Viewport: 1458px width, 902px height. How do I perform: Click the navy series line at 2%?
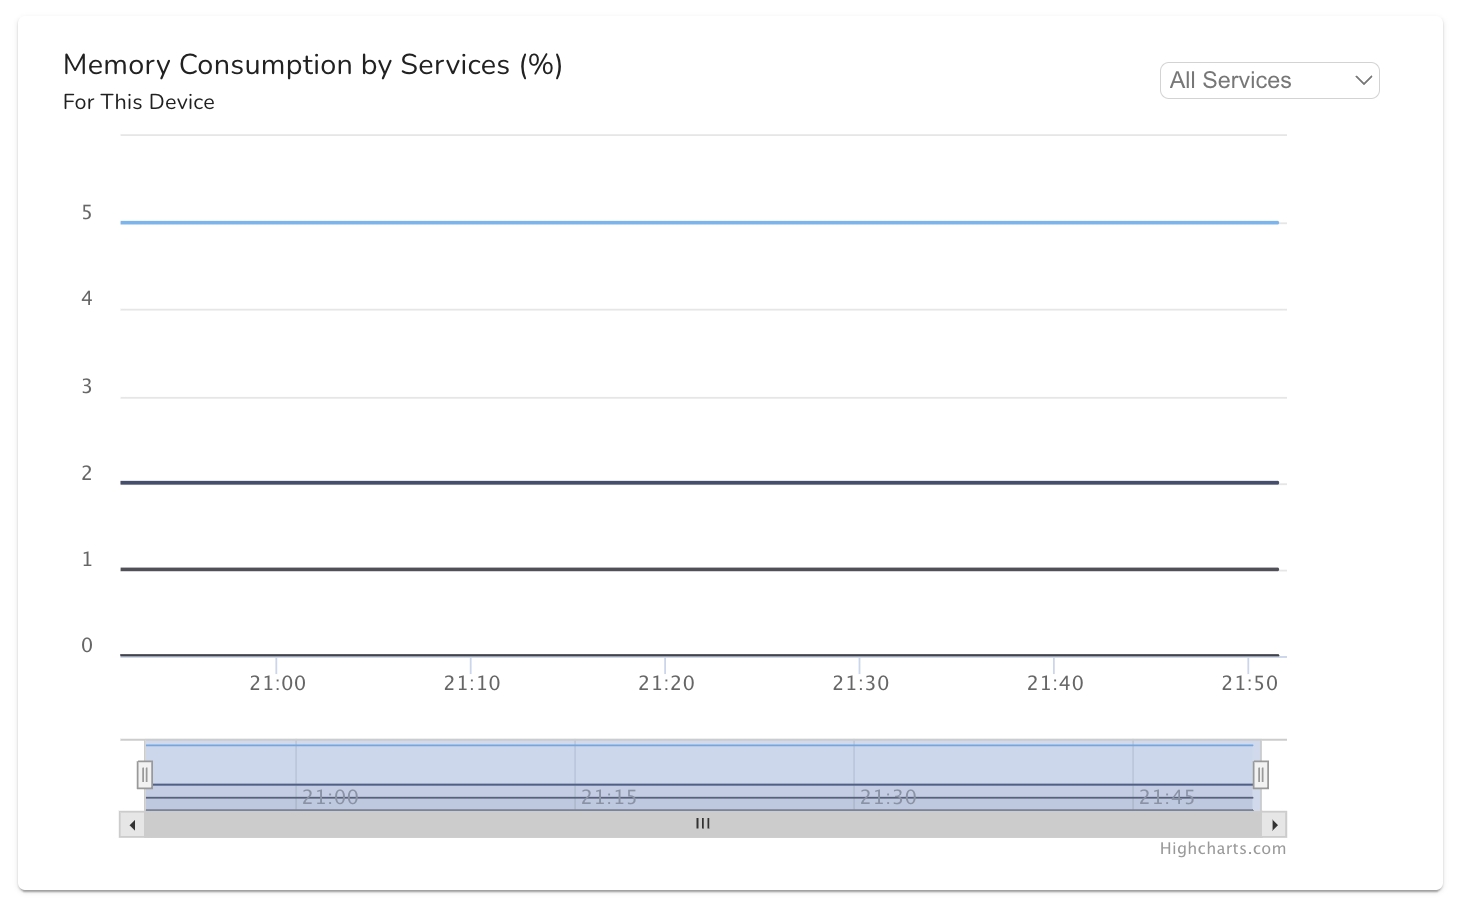[700, 483]
